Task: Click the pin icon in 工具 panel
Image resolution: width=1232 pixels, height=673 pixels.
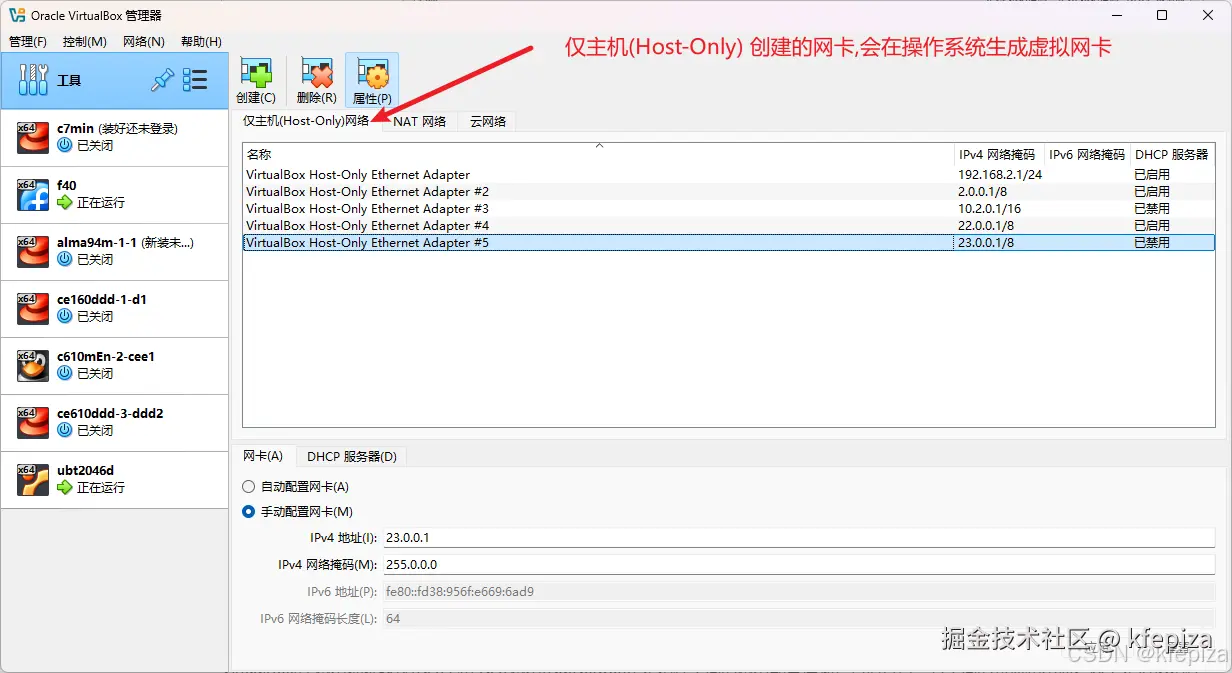Action: coord(162,81)
